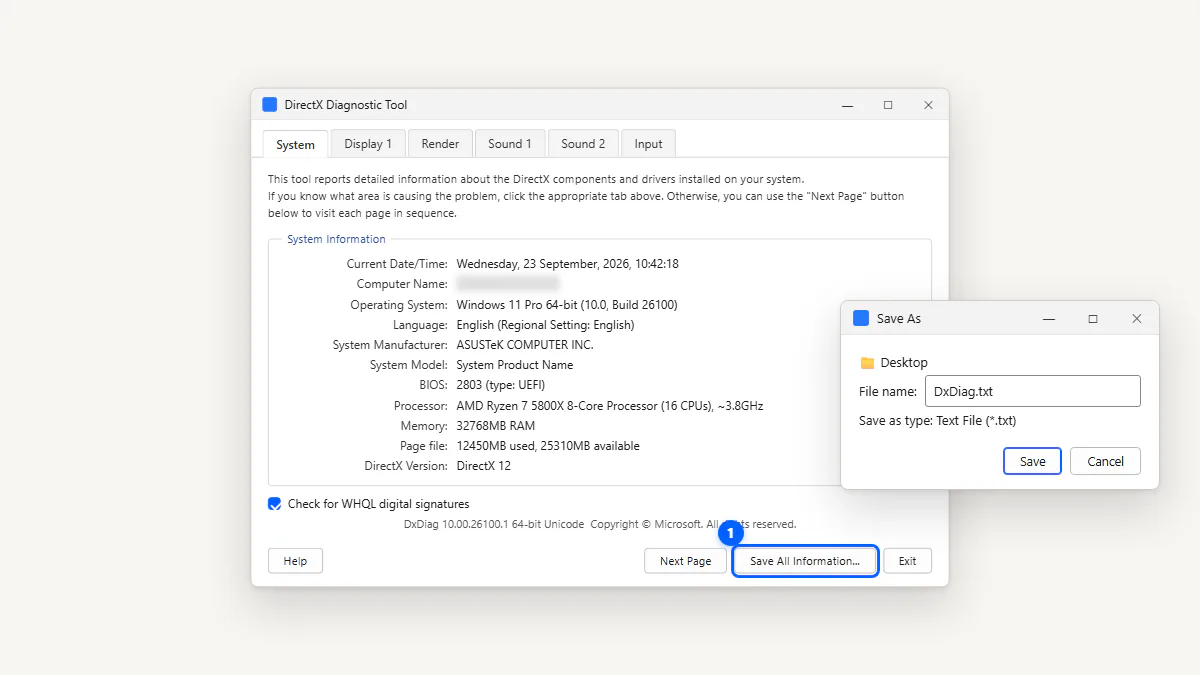This screenshot has height=675, width=1200.
Task: Click the DirectX Diagnostic Tool title icon
Action: pos(270,105)
